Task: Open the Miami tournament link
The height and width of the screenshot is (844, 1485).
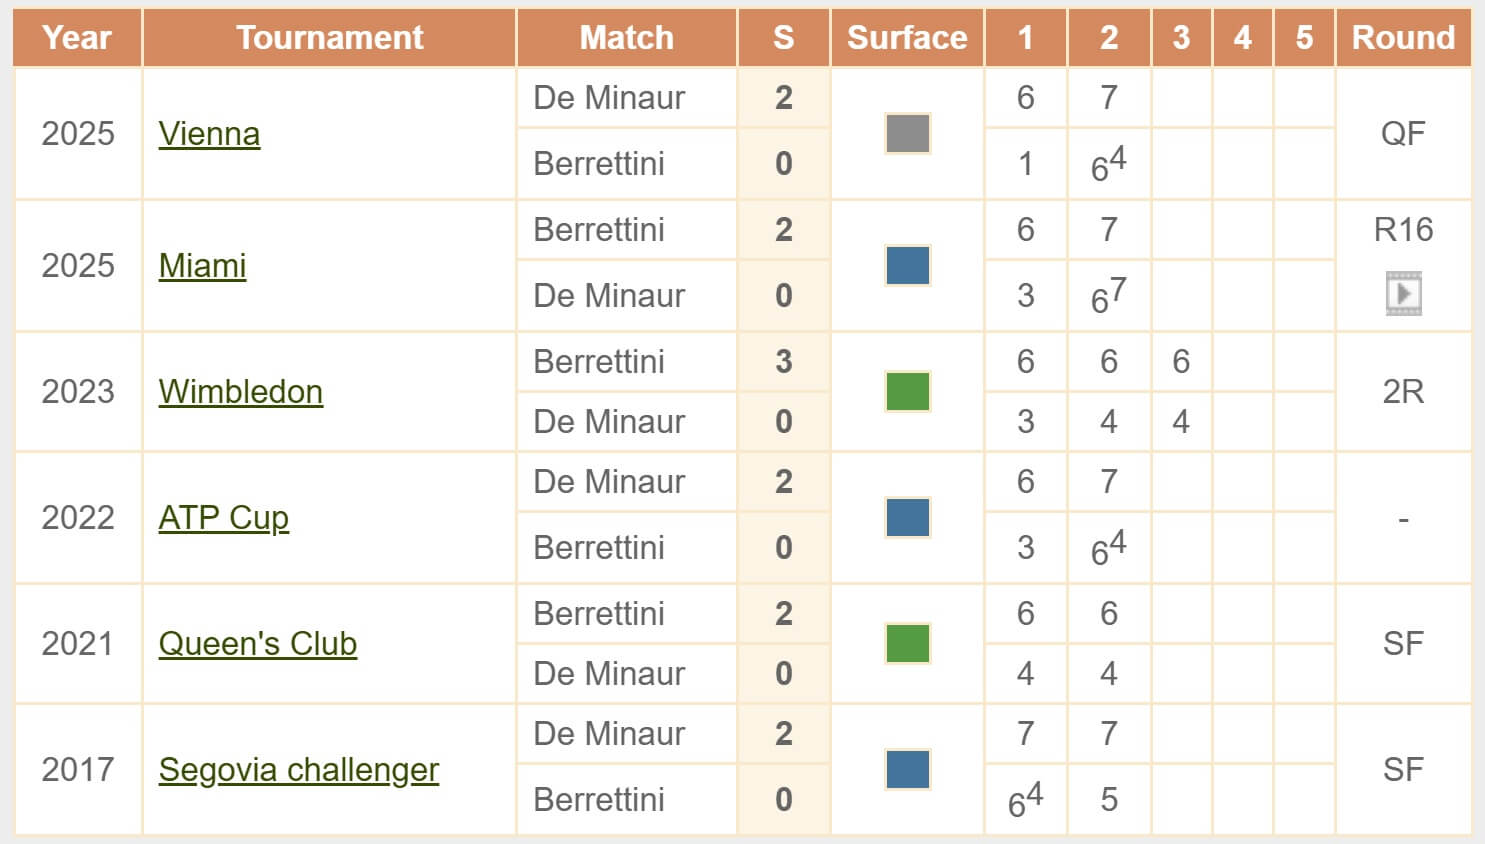Action: pos(203,266)
